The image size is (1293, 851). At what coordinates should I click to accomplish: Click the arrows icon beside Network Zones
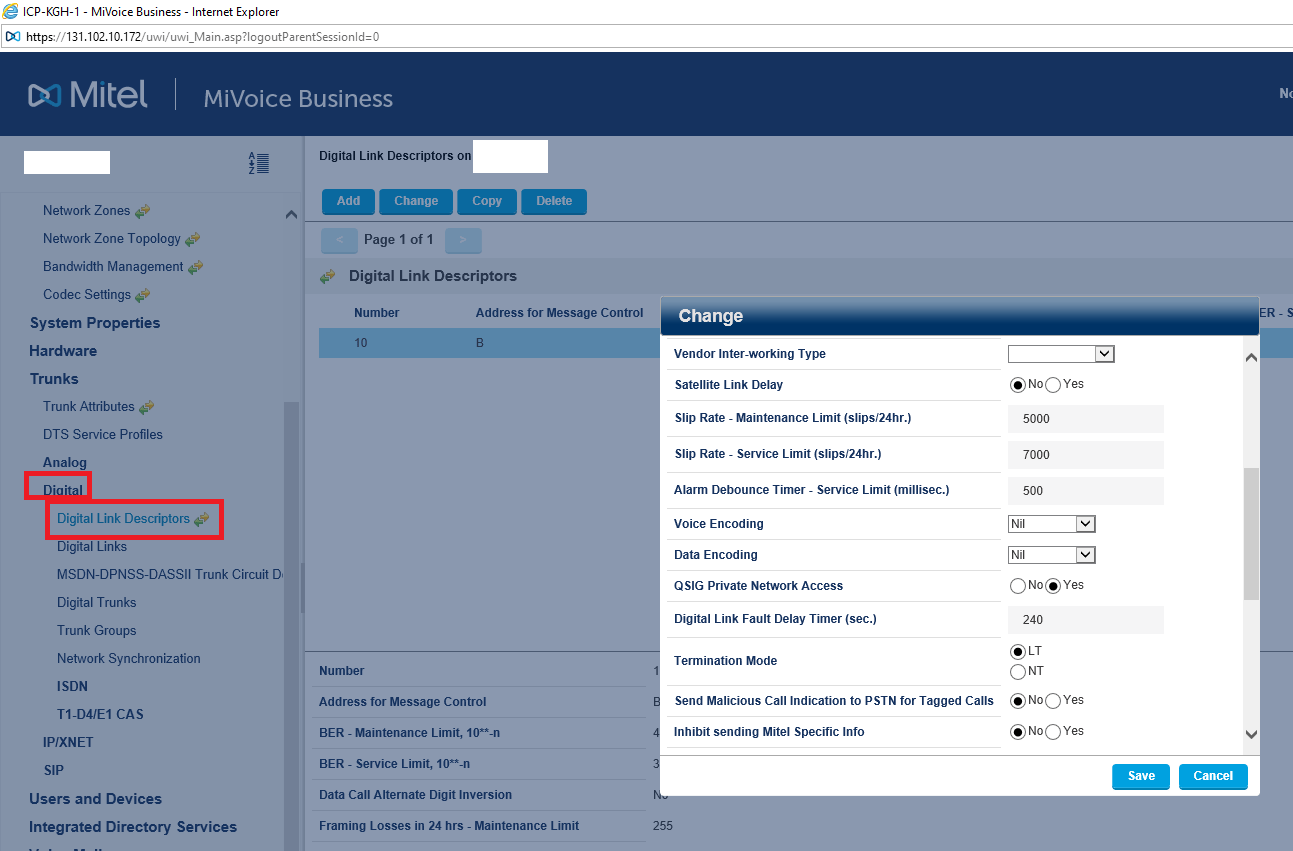143,211
